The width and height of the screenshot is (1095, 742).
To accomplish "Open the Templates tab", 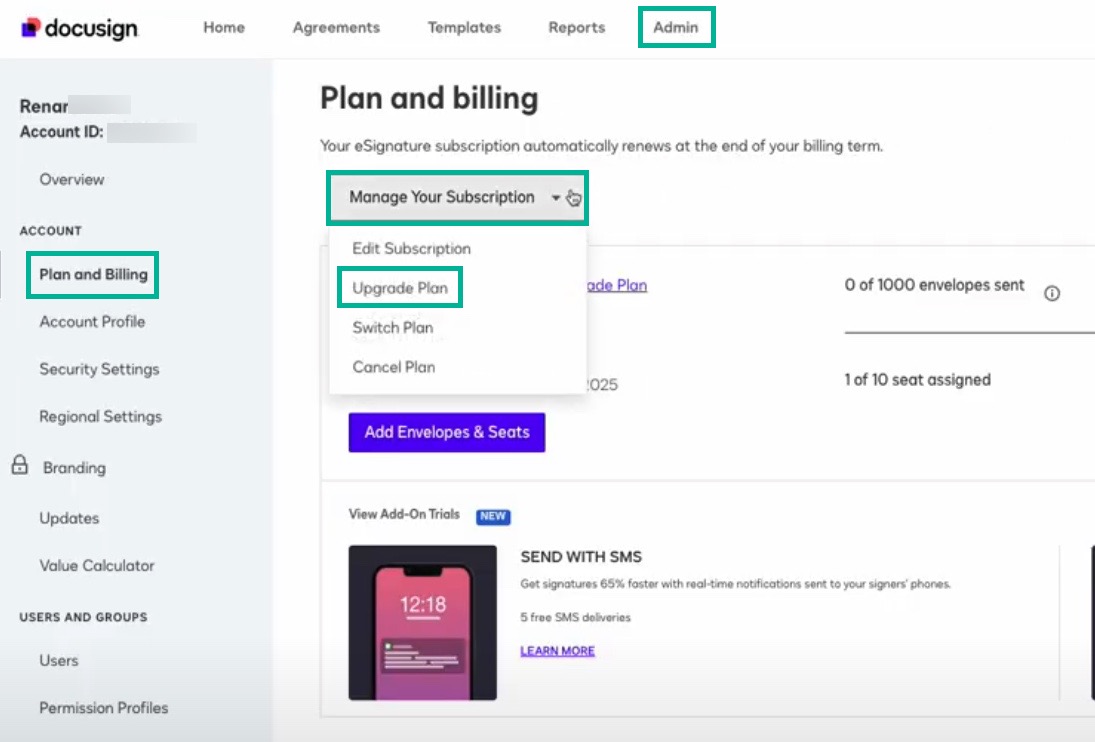I will coord(463,28).
